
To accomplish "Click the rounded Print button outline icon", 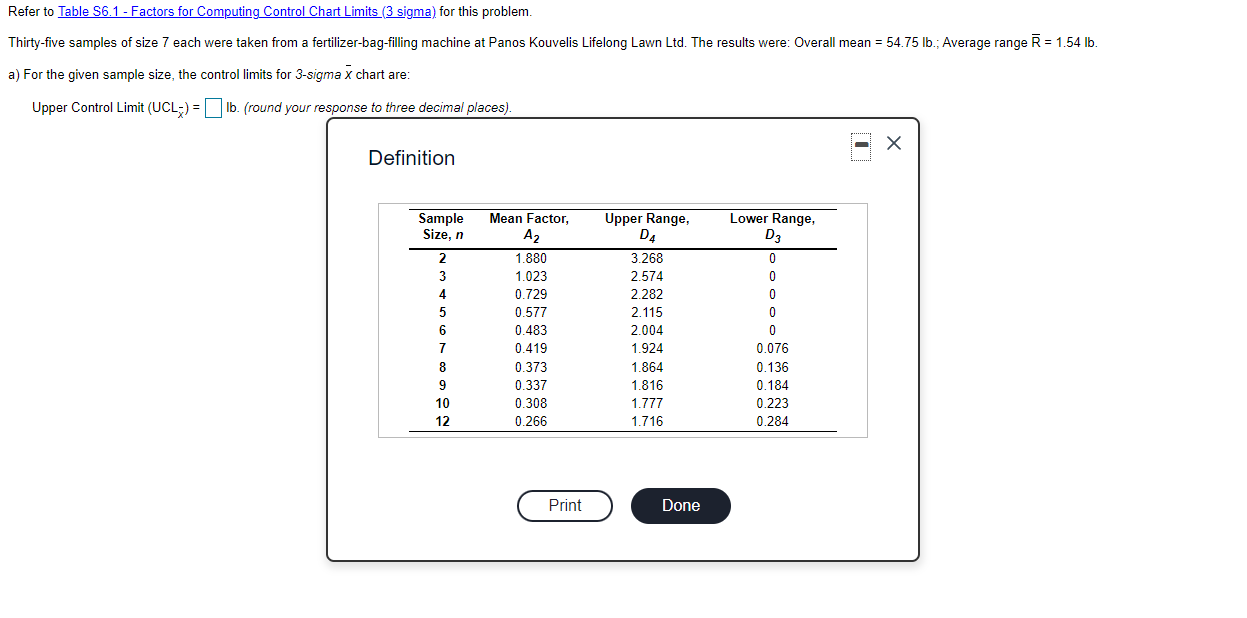I will point(564,506).
